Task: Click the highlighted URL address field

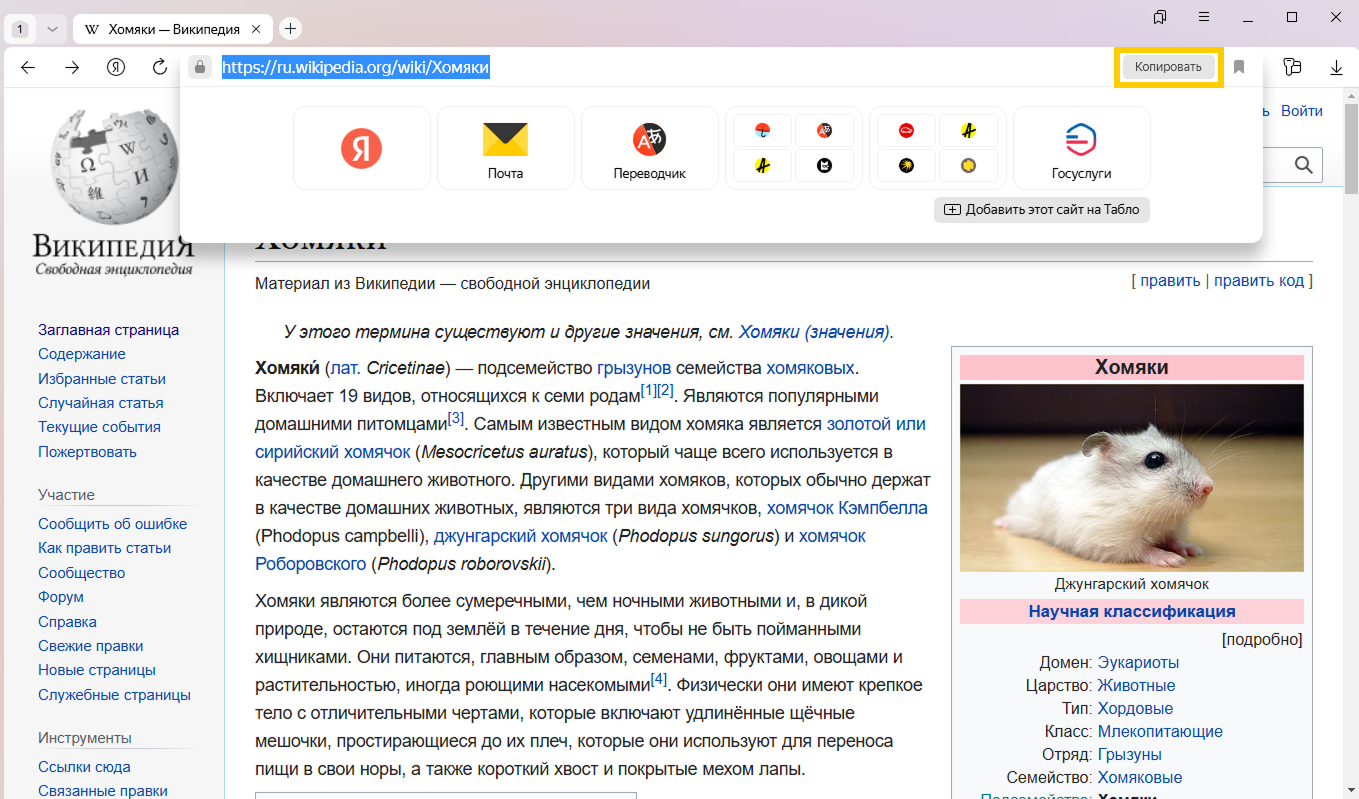Action: click(x=355, y=67)
